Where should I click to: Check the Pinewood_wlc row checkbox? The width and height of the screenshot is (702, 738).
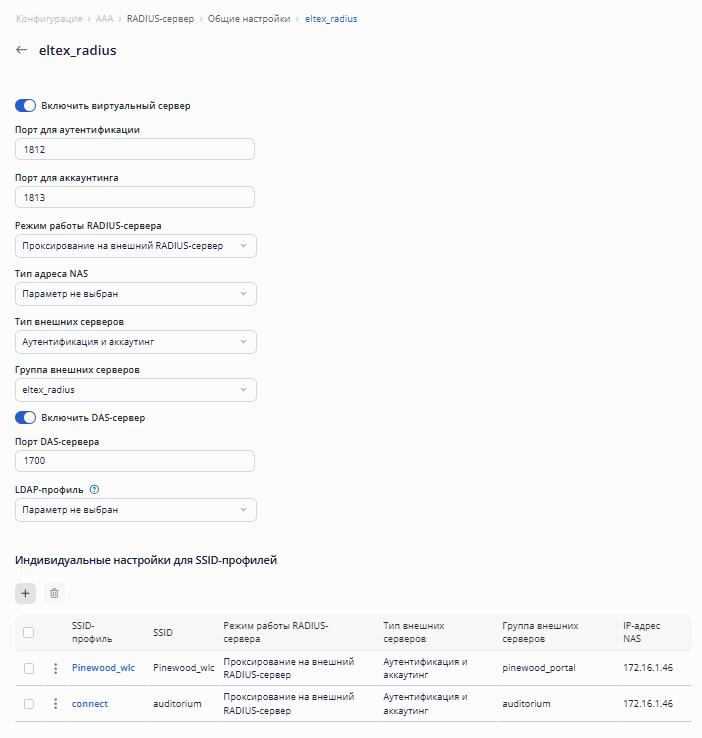pos(29,668)
